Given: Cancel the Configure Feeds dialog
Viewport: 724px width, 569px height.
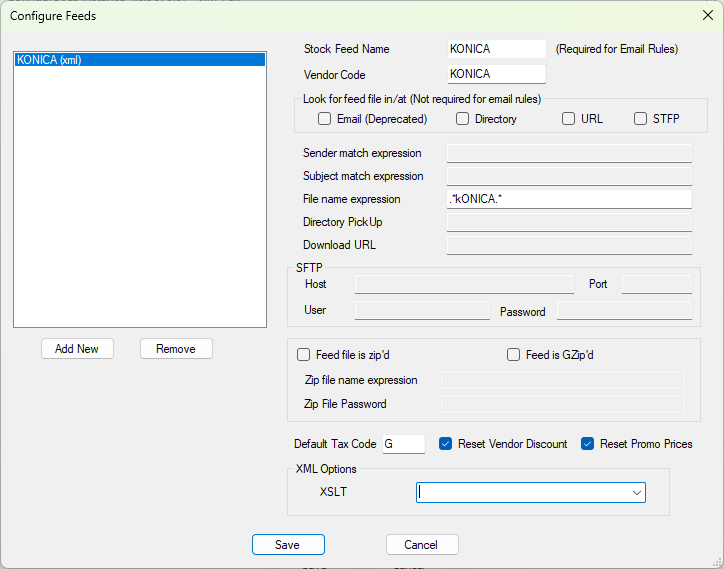Looking at the screenshot, I should tap(422, 545).
